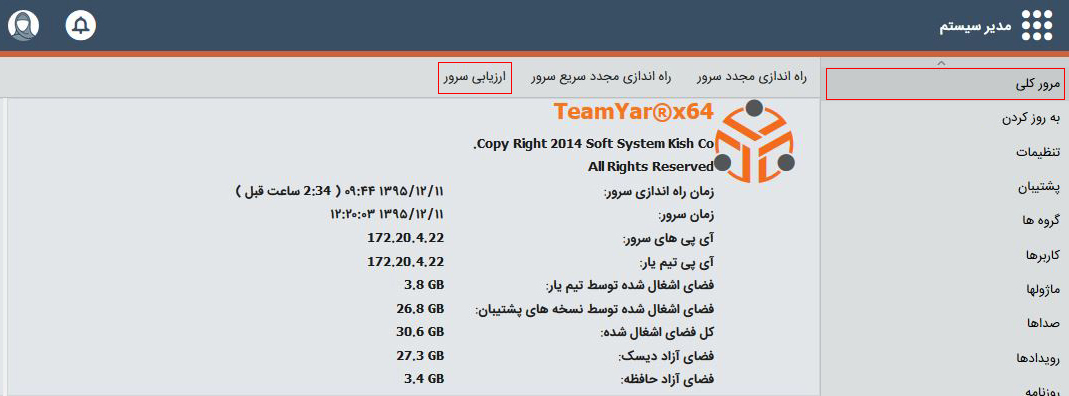The height and width of the screenshot is (396, 1069).
Task: Open تنظیمات in the sidebar
Action: pyautogui.click(x=1038, y=152)
